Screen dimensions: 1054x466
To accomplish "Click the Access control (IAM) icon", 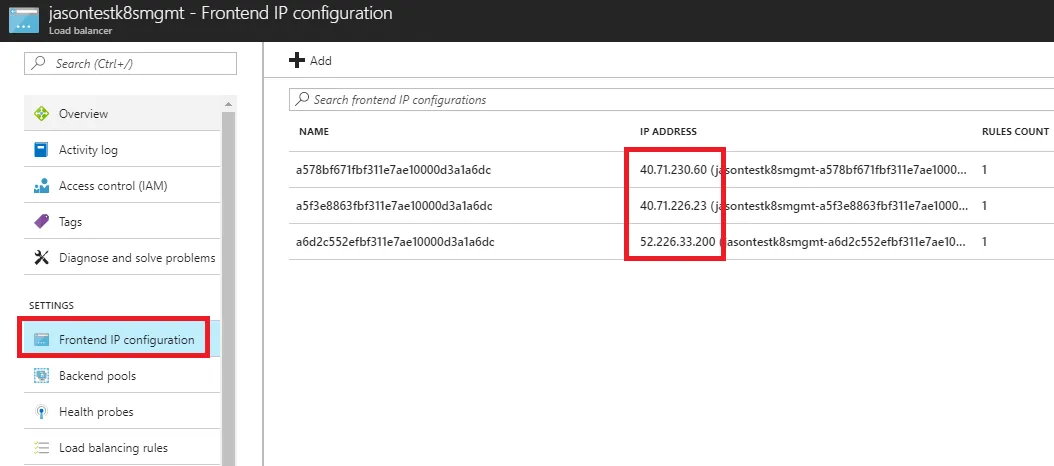I will pyautogui.click(x=41, y=186).
